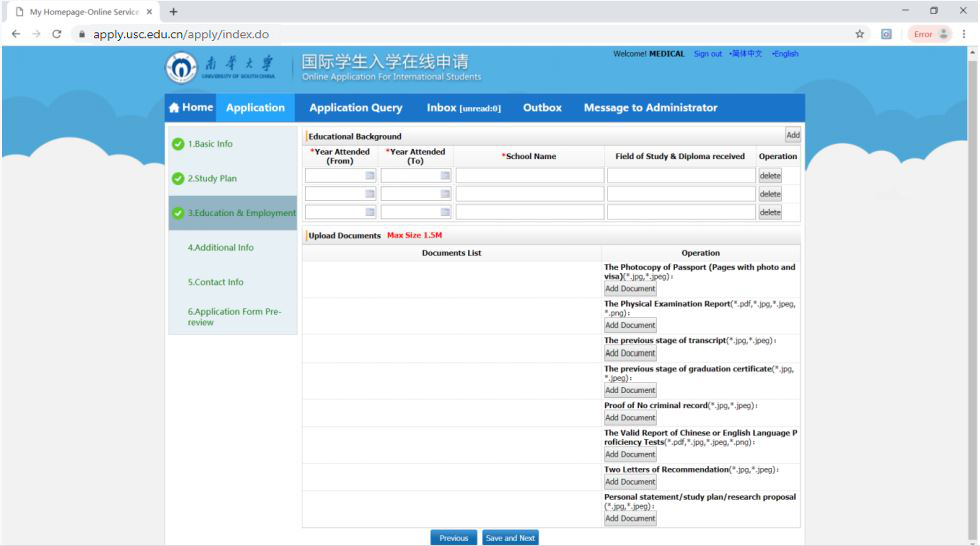This screenshot has height=546, width=980.
Task: Open the browser three-dot menu
Action: [964, 34]
